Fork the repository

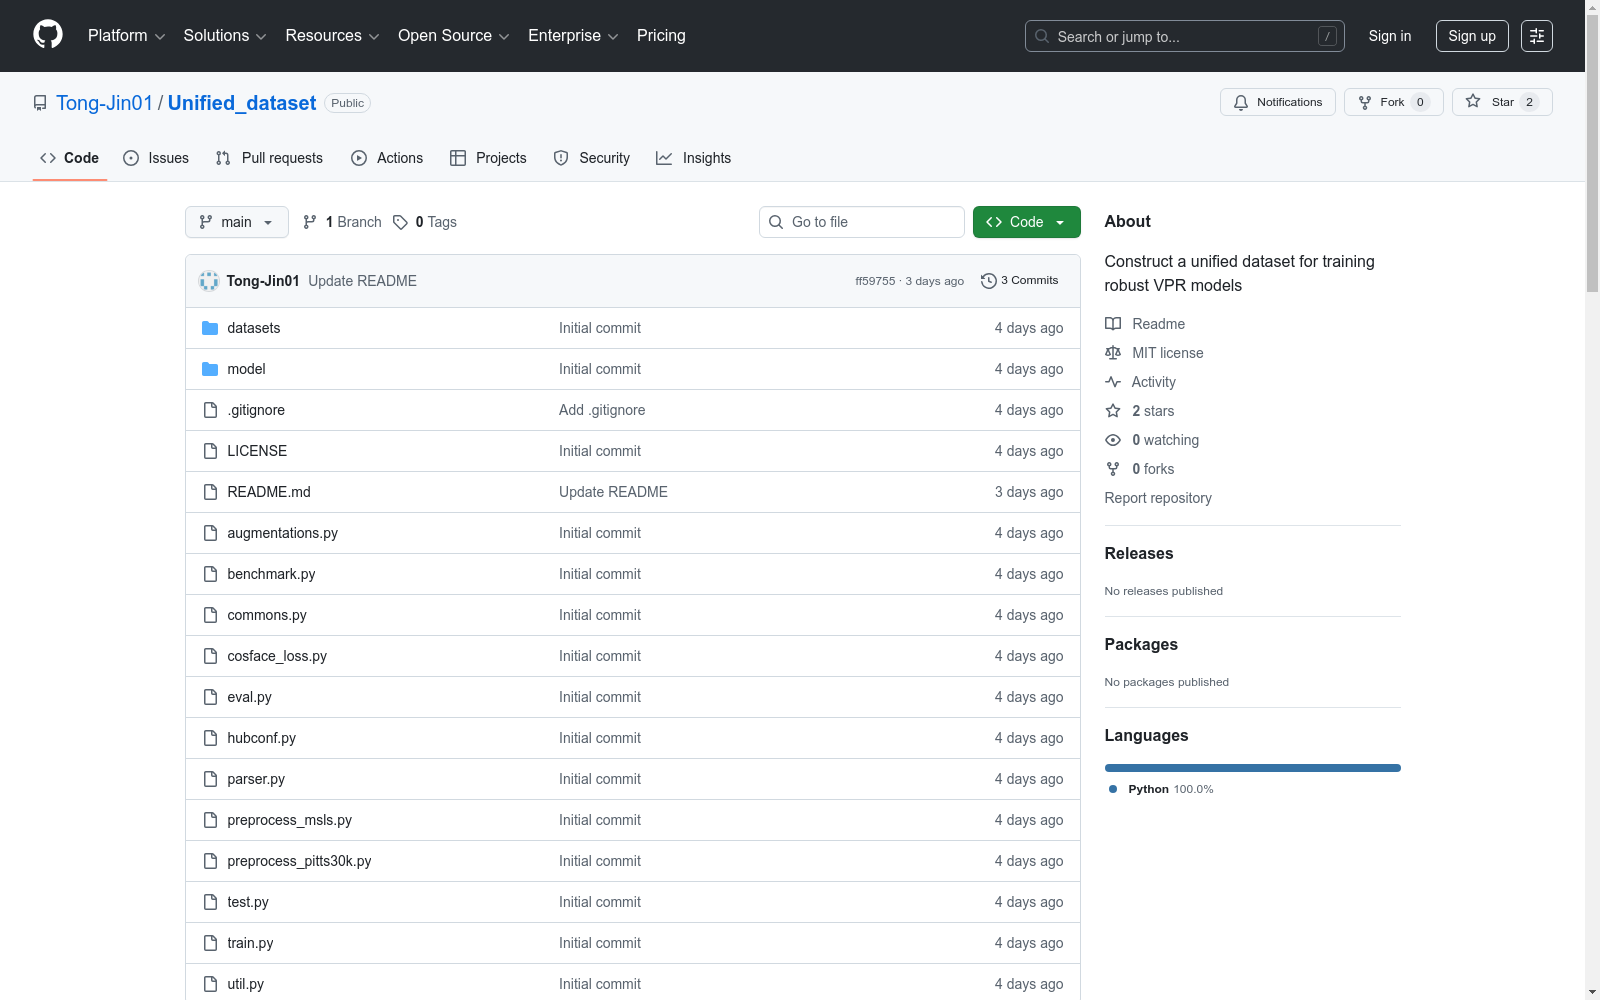(x=1393, y=102)
